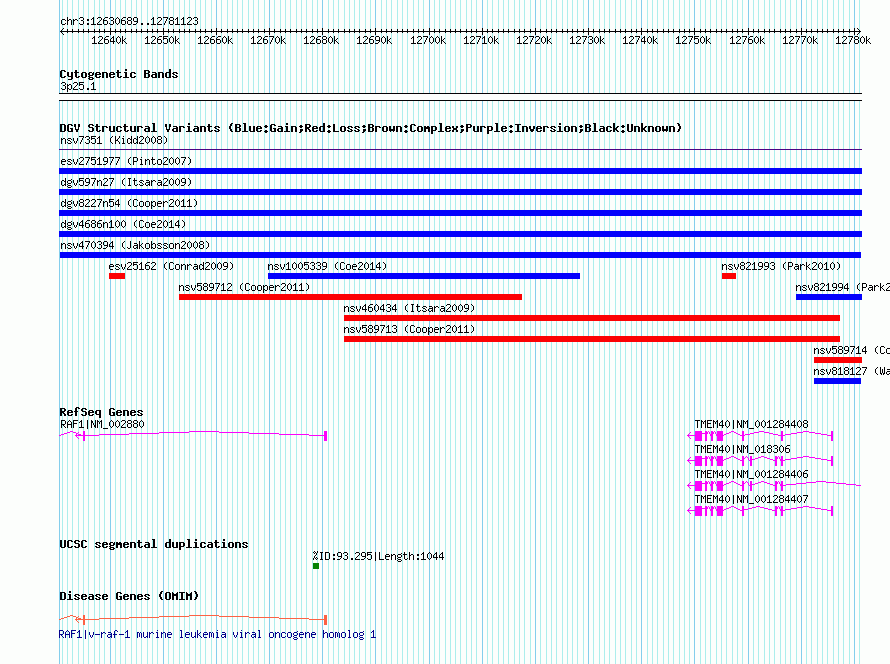Click the TMEM40|NM_001284406 transcript
This screenshot has width=890, height=664.
774,485
